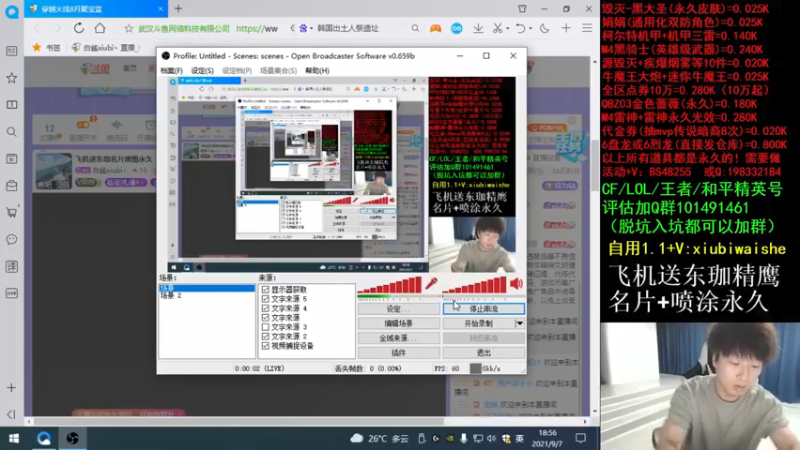Viewport: 800px width, 450px height.
Task: Open the blue round extension icon
Action: click(x=457, y=29)
